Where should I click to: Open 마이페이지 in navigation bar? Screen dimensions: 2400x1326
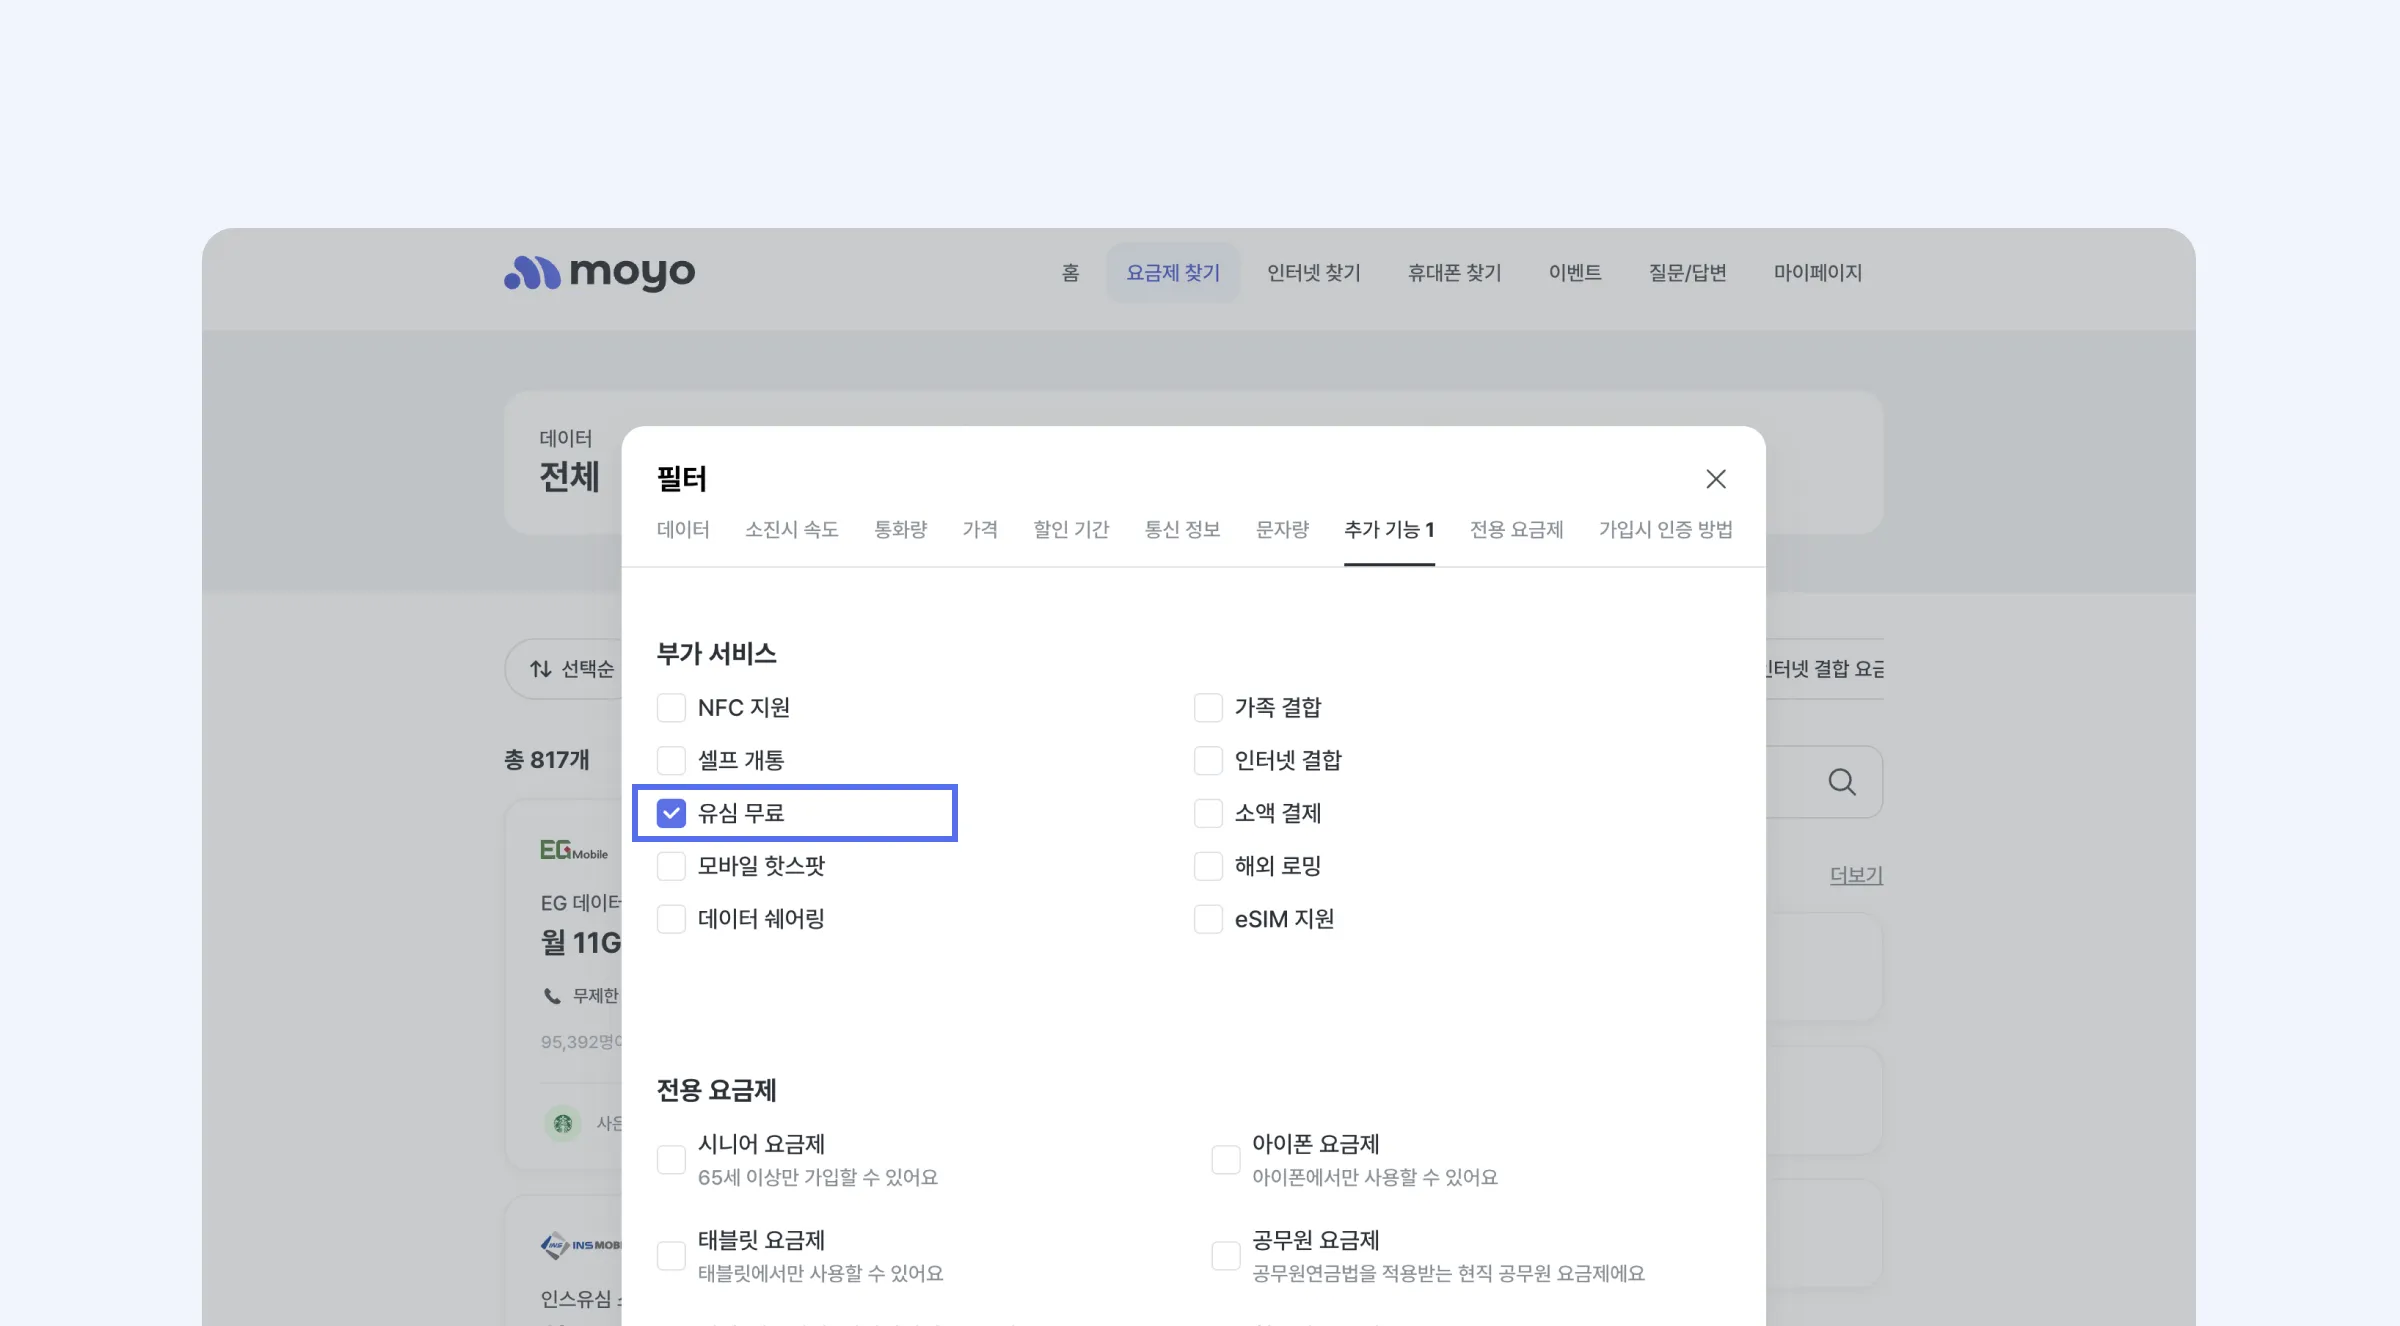point(1817,273)
